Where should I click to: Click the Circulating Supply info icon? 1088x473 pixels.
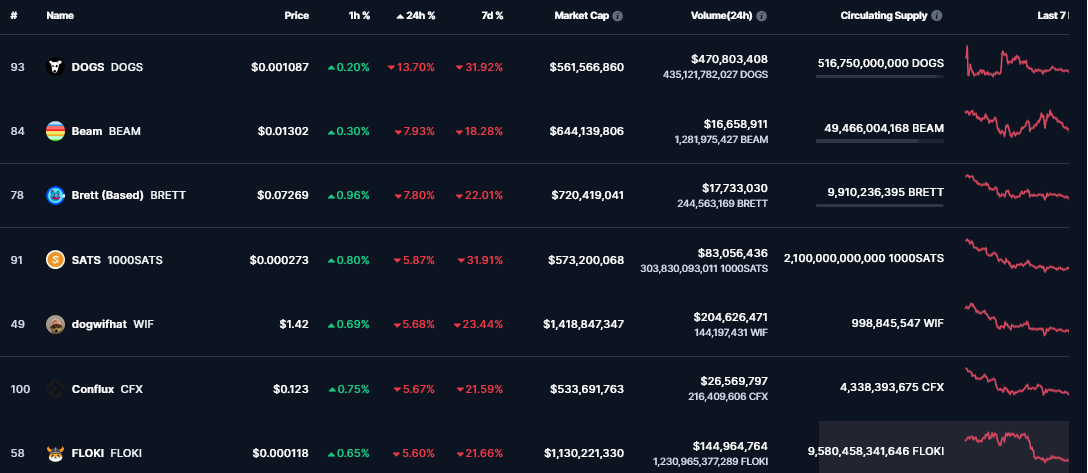(x=937, y=16)
